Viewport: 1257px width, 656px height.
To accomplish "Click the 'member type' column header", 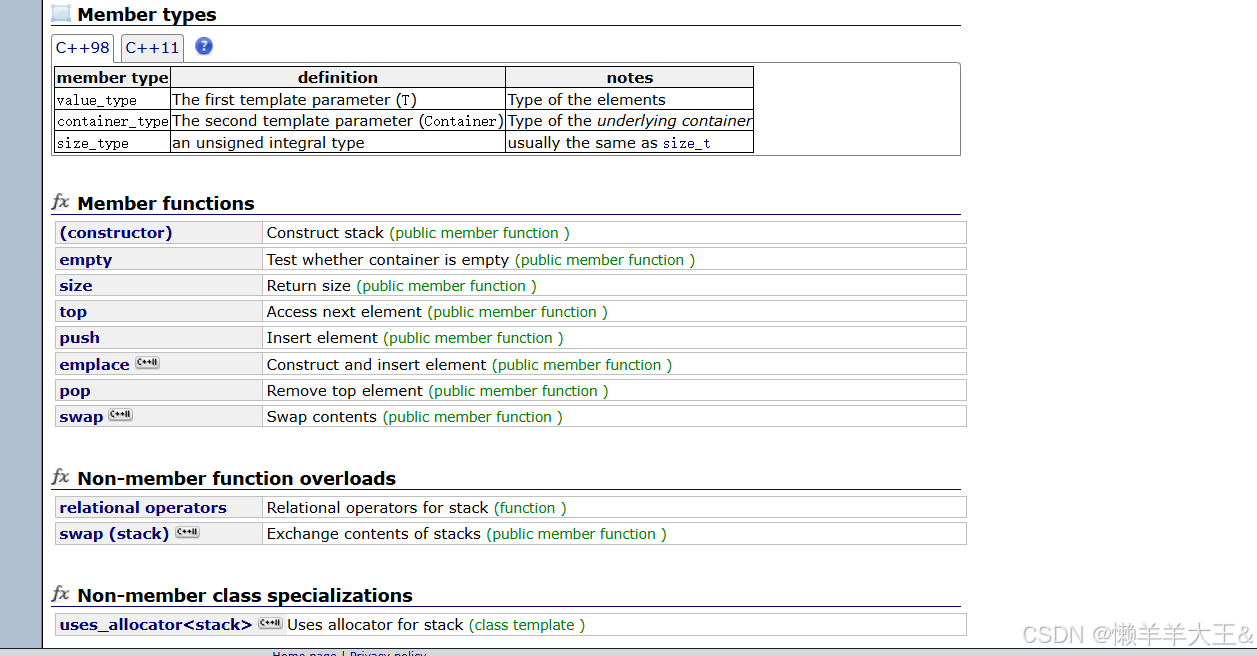I will click(x=113, y=78).
